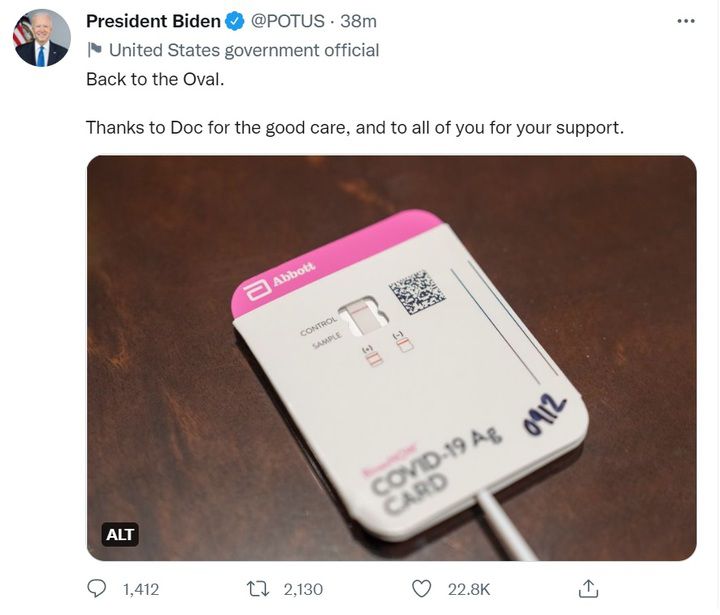Show image description via ALT badge
Image resolution: width=720 pixels, height=615 pixels.
pyautogui.click(x=120, y=535)
